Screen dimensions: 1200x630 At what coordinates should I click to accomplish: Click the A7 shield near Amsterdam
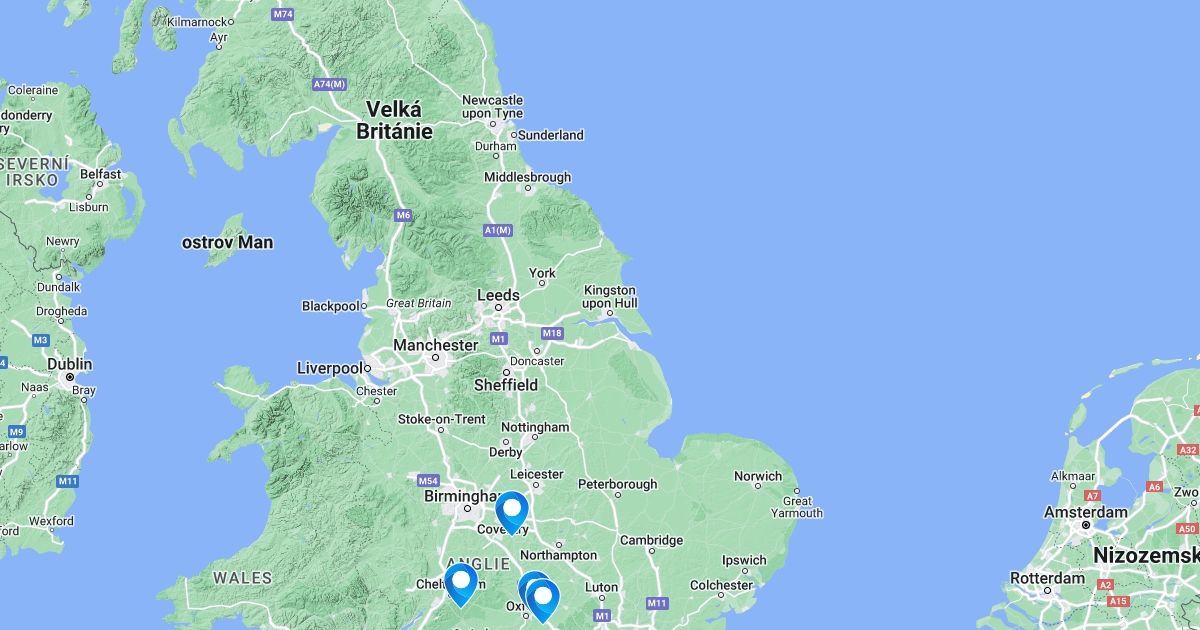click(1092, 496)
